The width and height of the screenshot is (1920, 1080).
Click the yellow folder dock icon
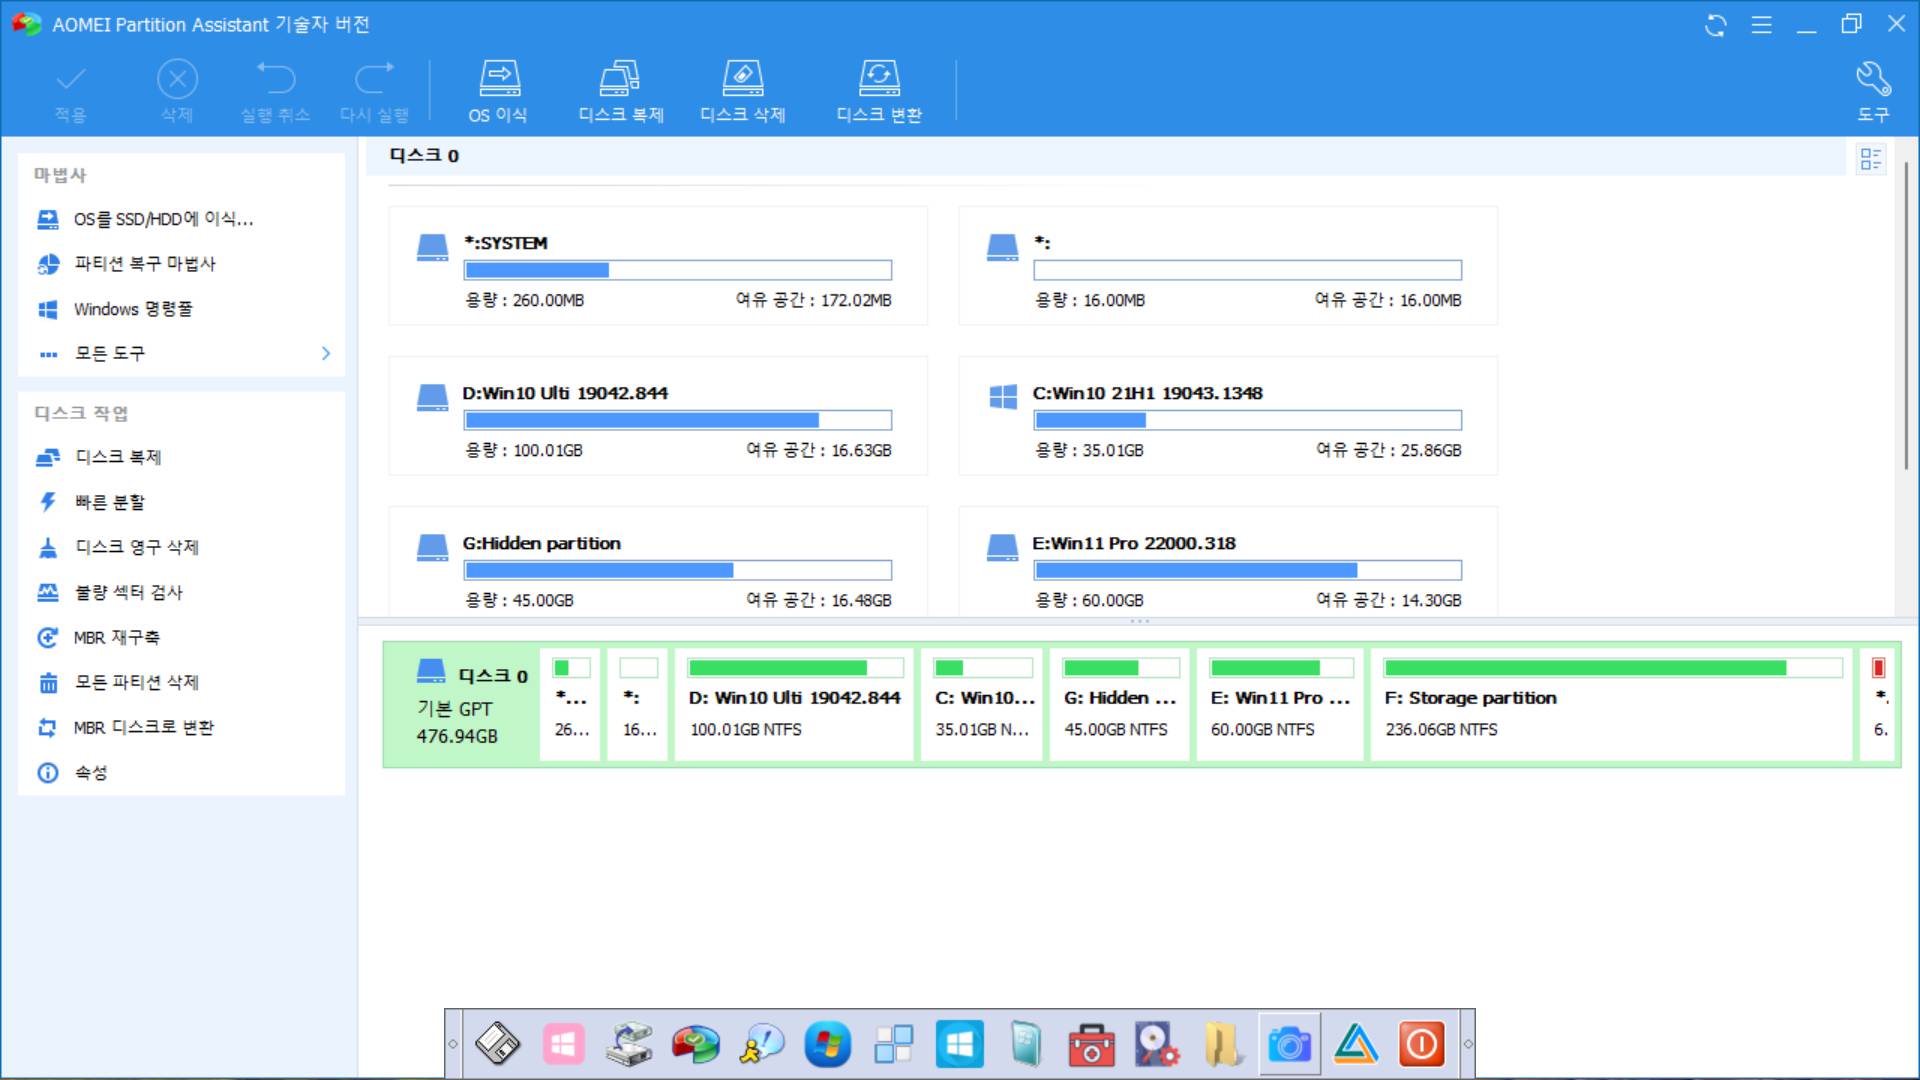tap(1223, 1044)
